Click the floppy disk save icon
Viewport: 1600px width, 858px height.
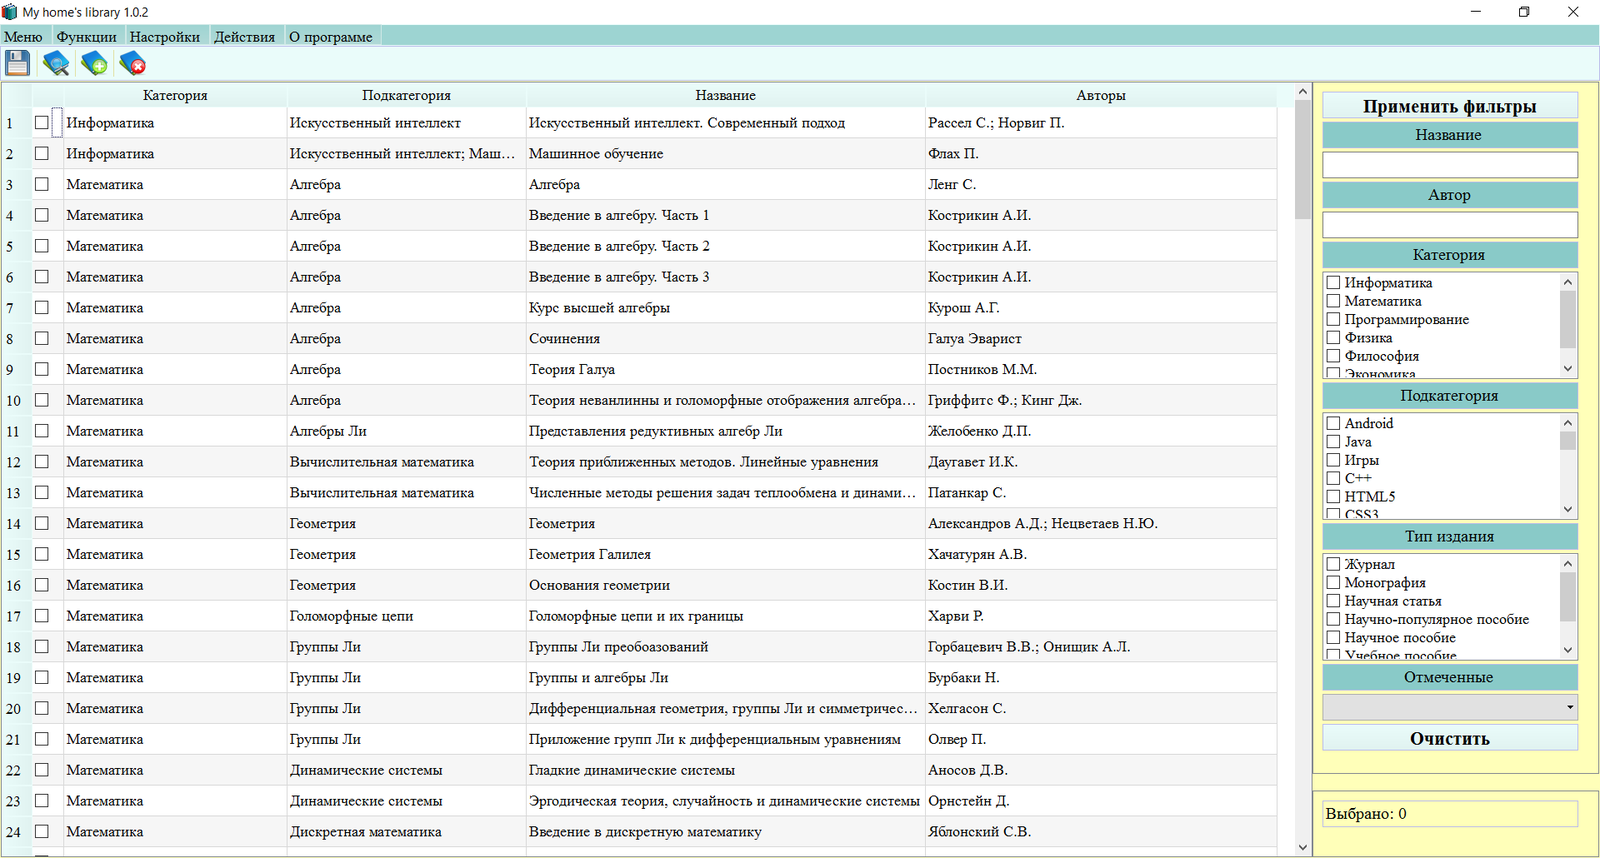click(x=17, y=64)
